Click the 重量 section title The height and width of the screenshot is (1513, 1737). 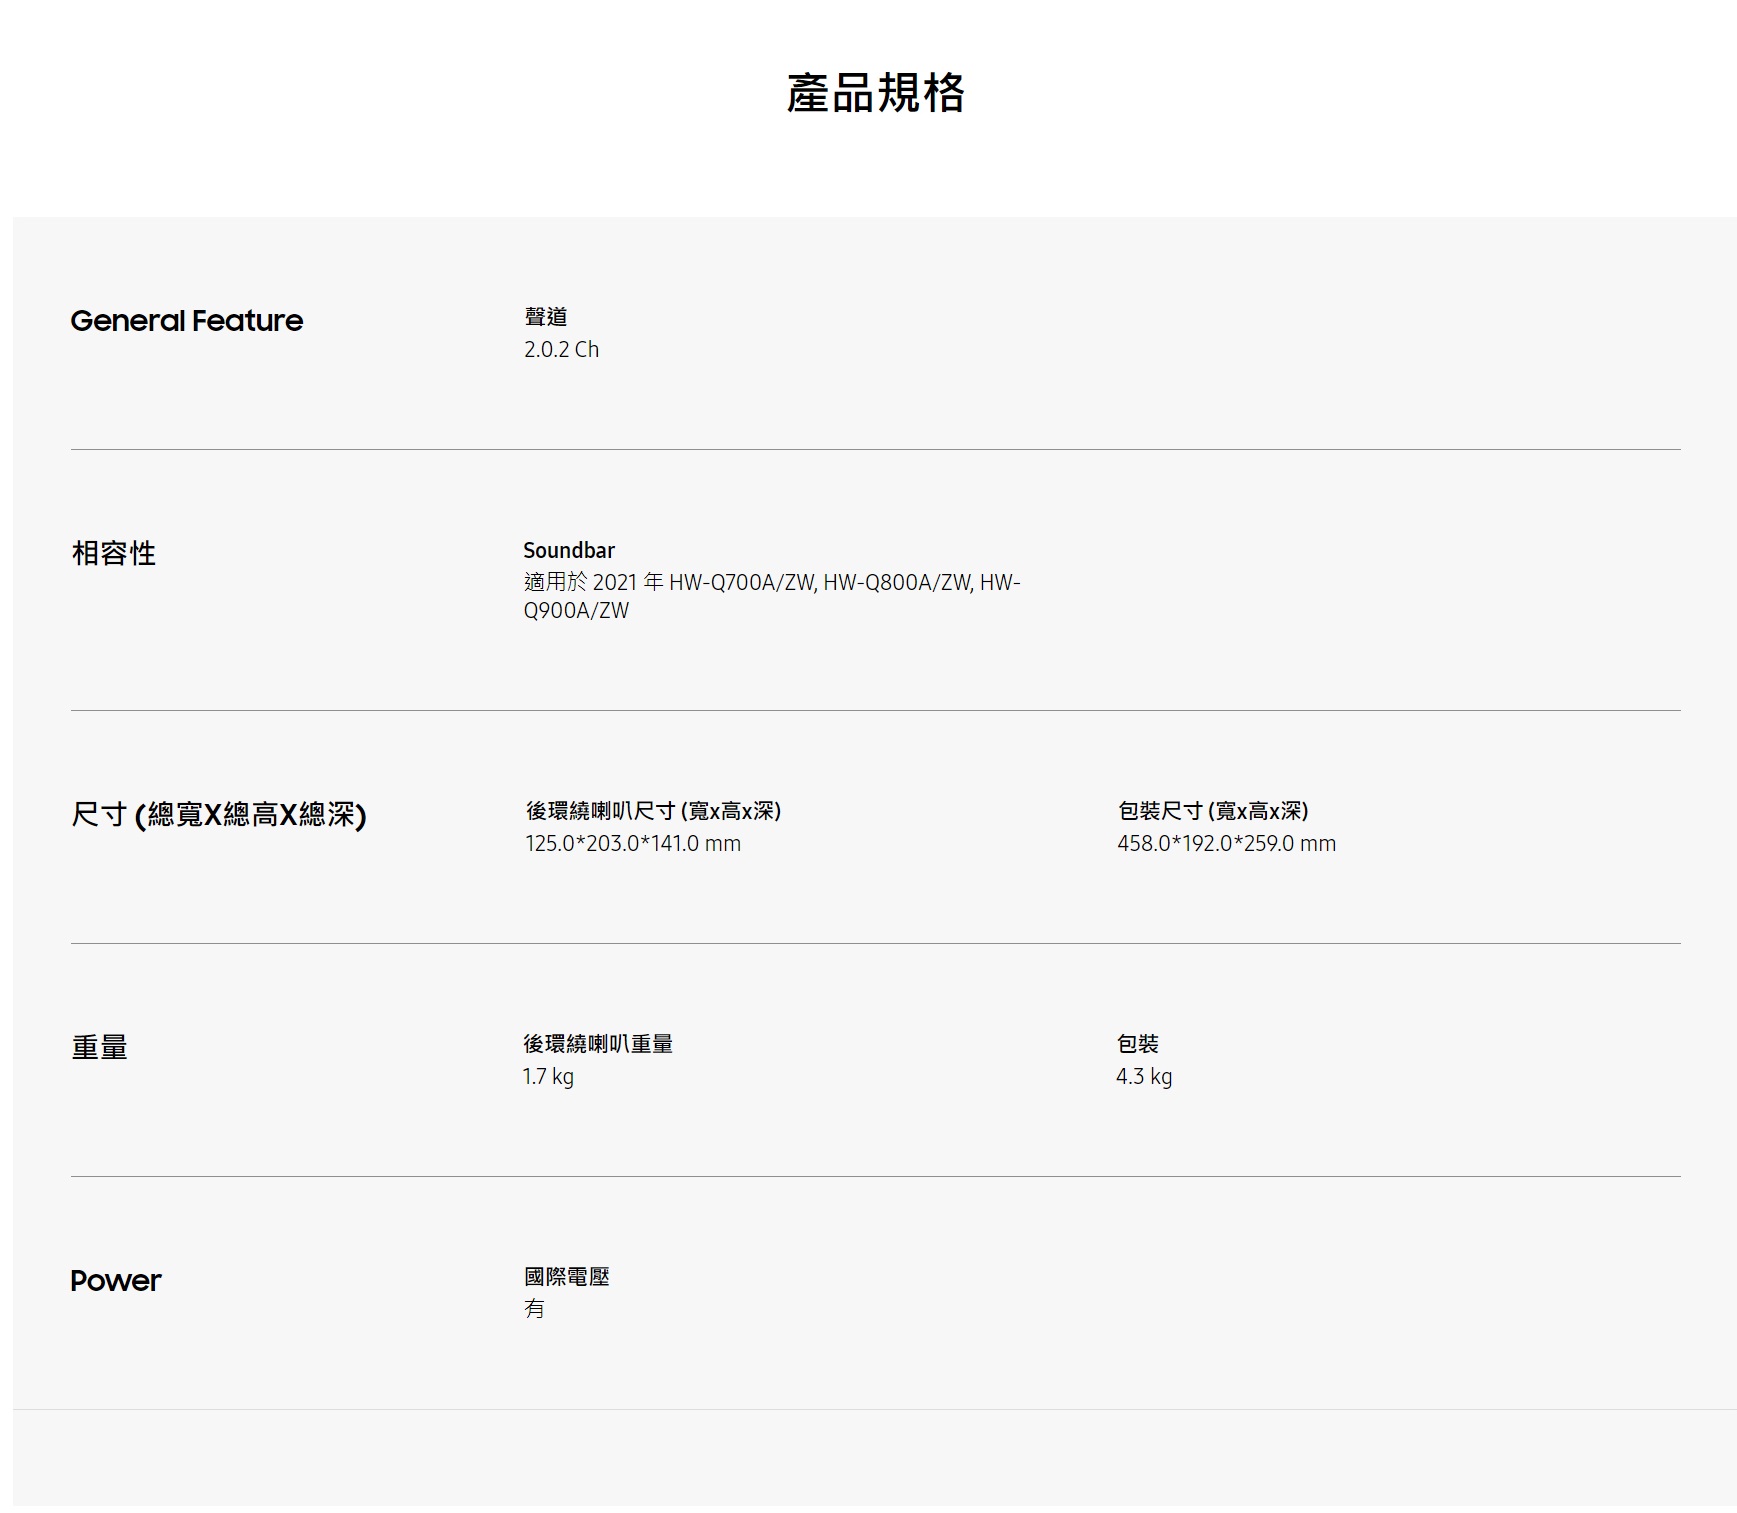click(99, 1047)
